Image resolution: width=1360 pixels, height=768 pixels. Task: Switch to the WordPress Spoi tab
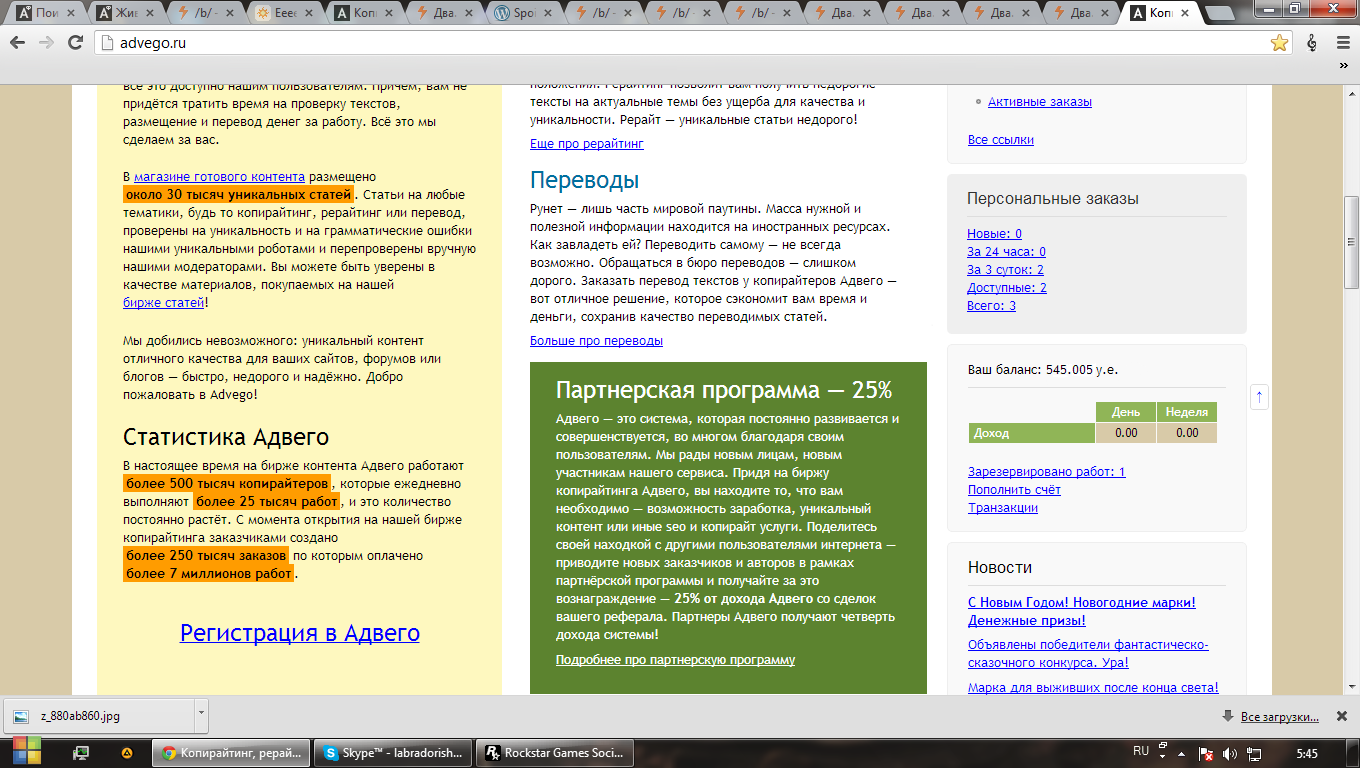523,13
